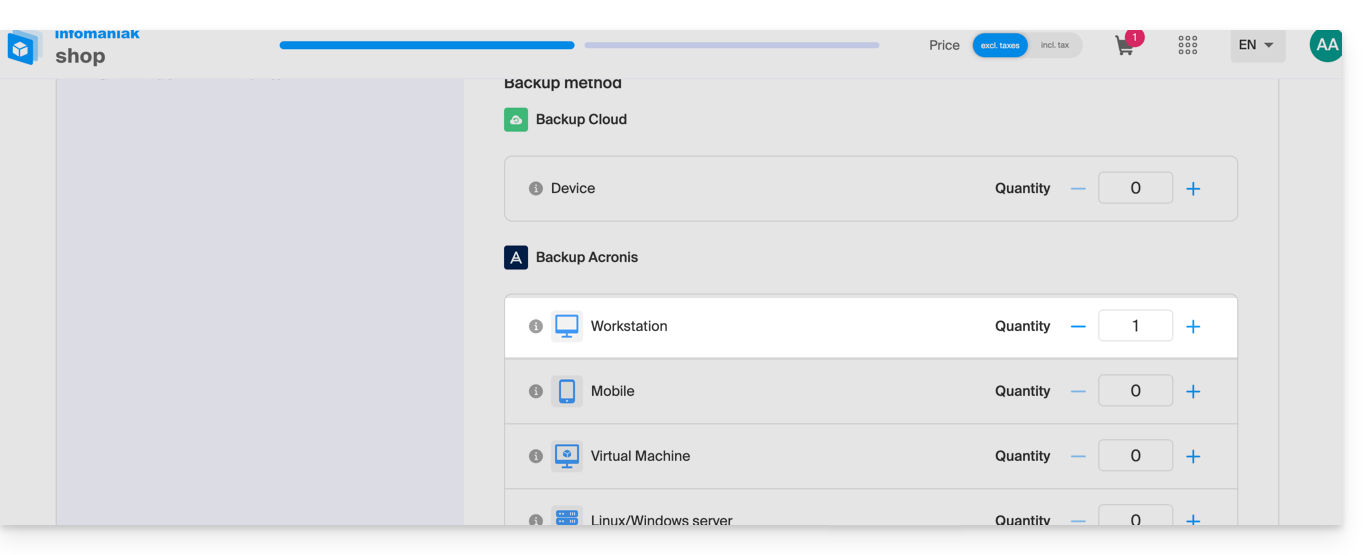Click the blue progress bar step
Screen dimensions: 1372x555
[427, 45]
